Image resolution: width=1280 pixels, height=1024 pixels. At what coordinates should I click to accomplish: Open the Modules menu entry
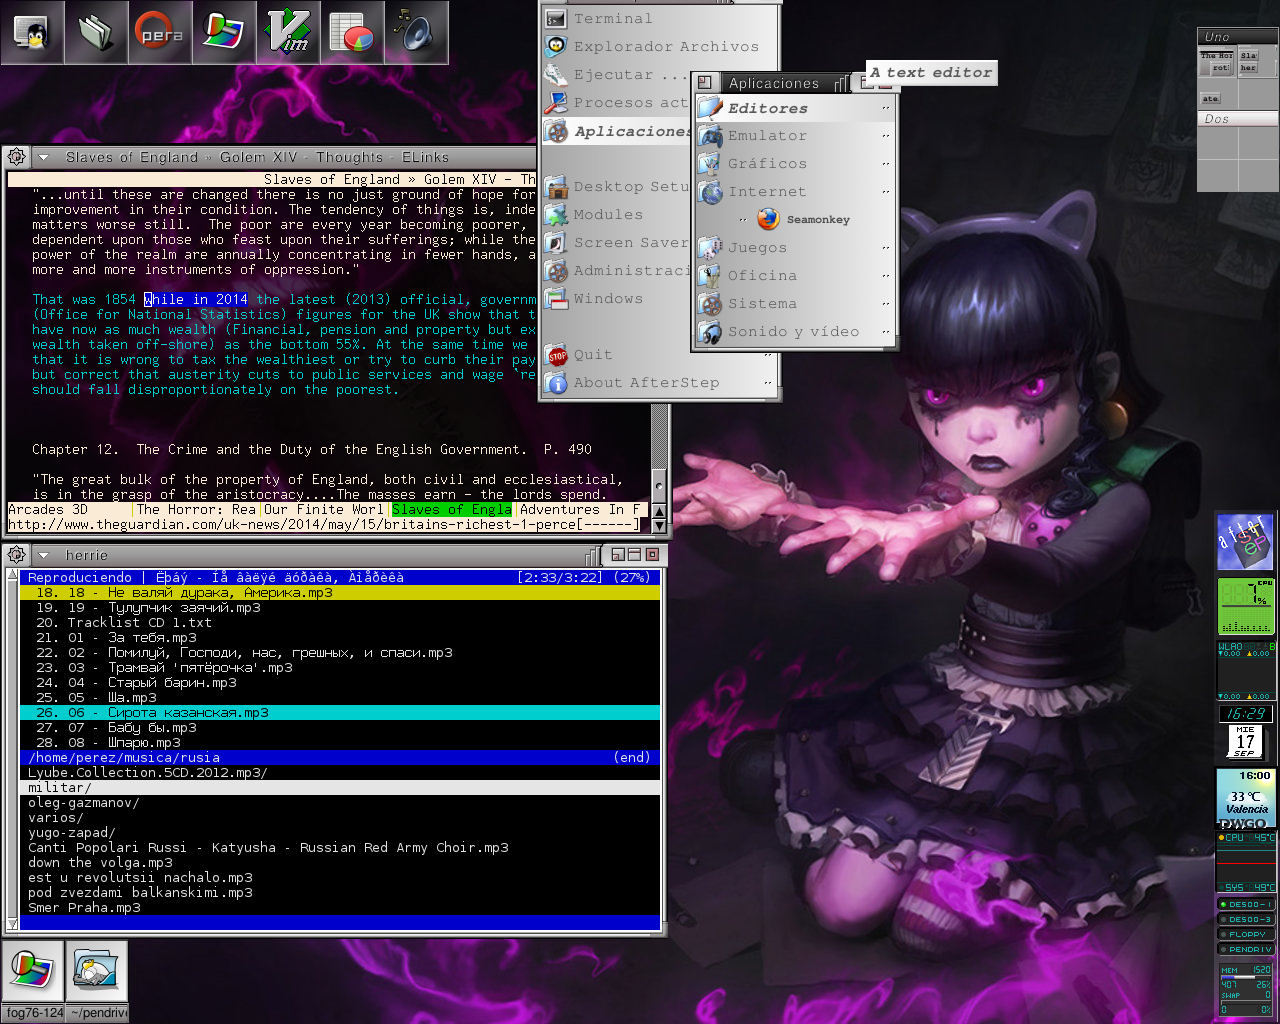[x=616, y=214]
